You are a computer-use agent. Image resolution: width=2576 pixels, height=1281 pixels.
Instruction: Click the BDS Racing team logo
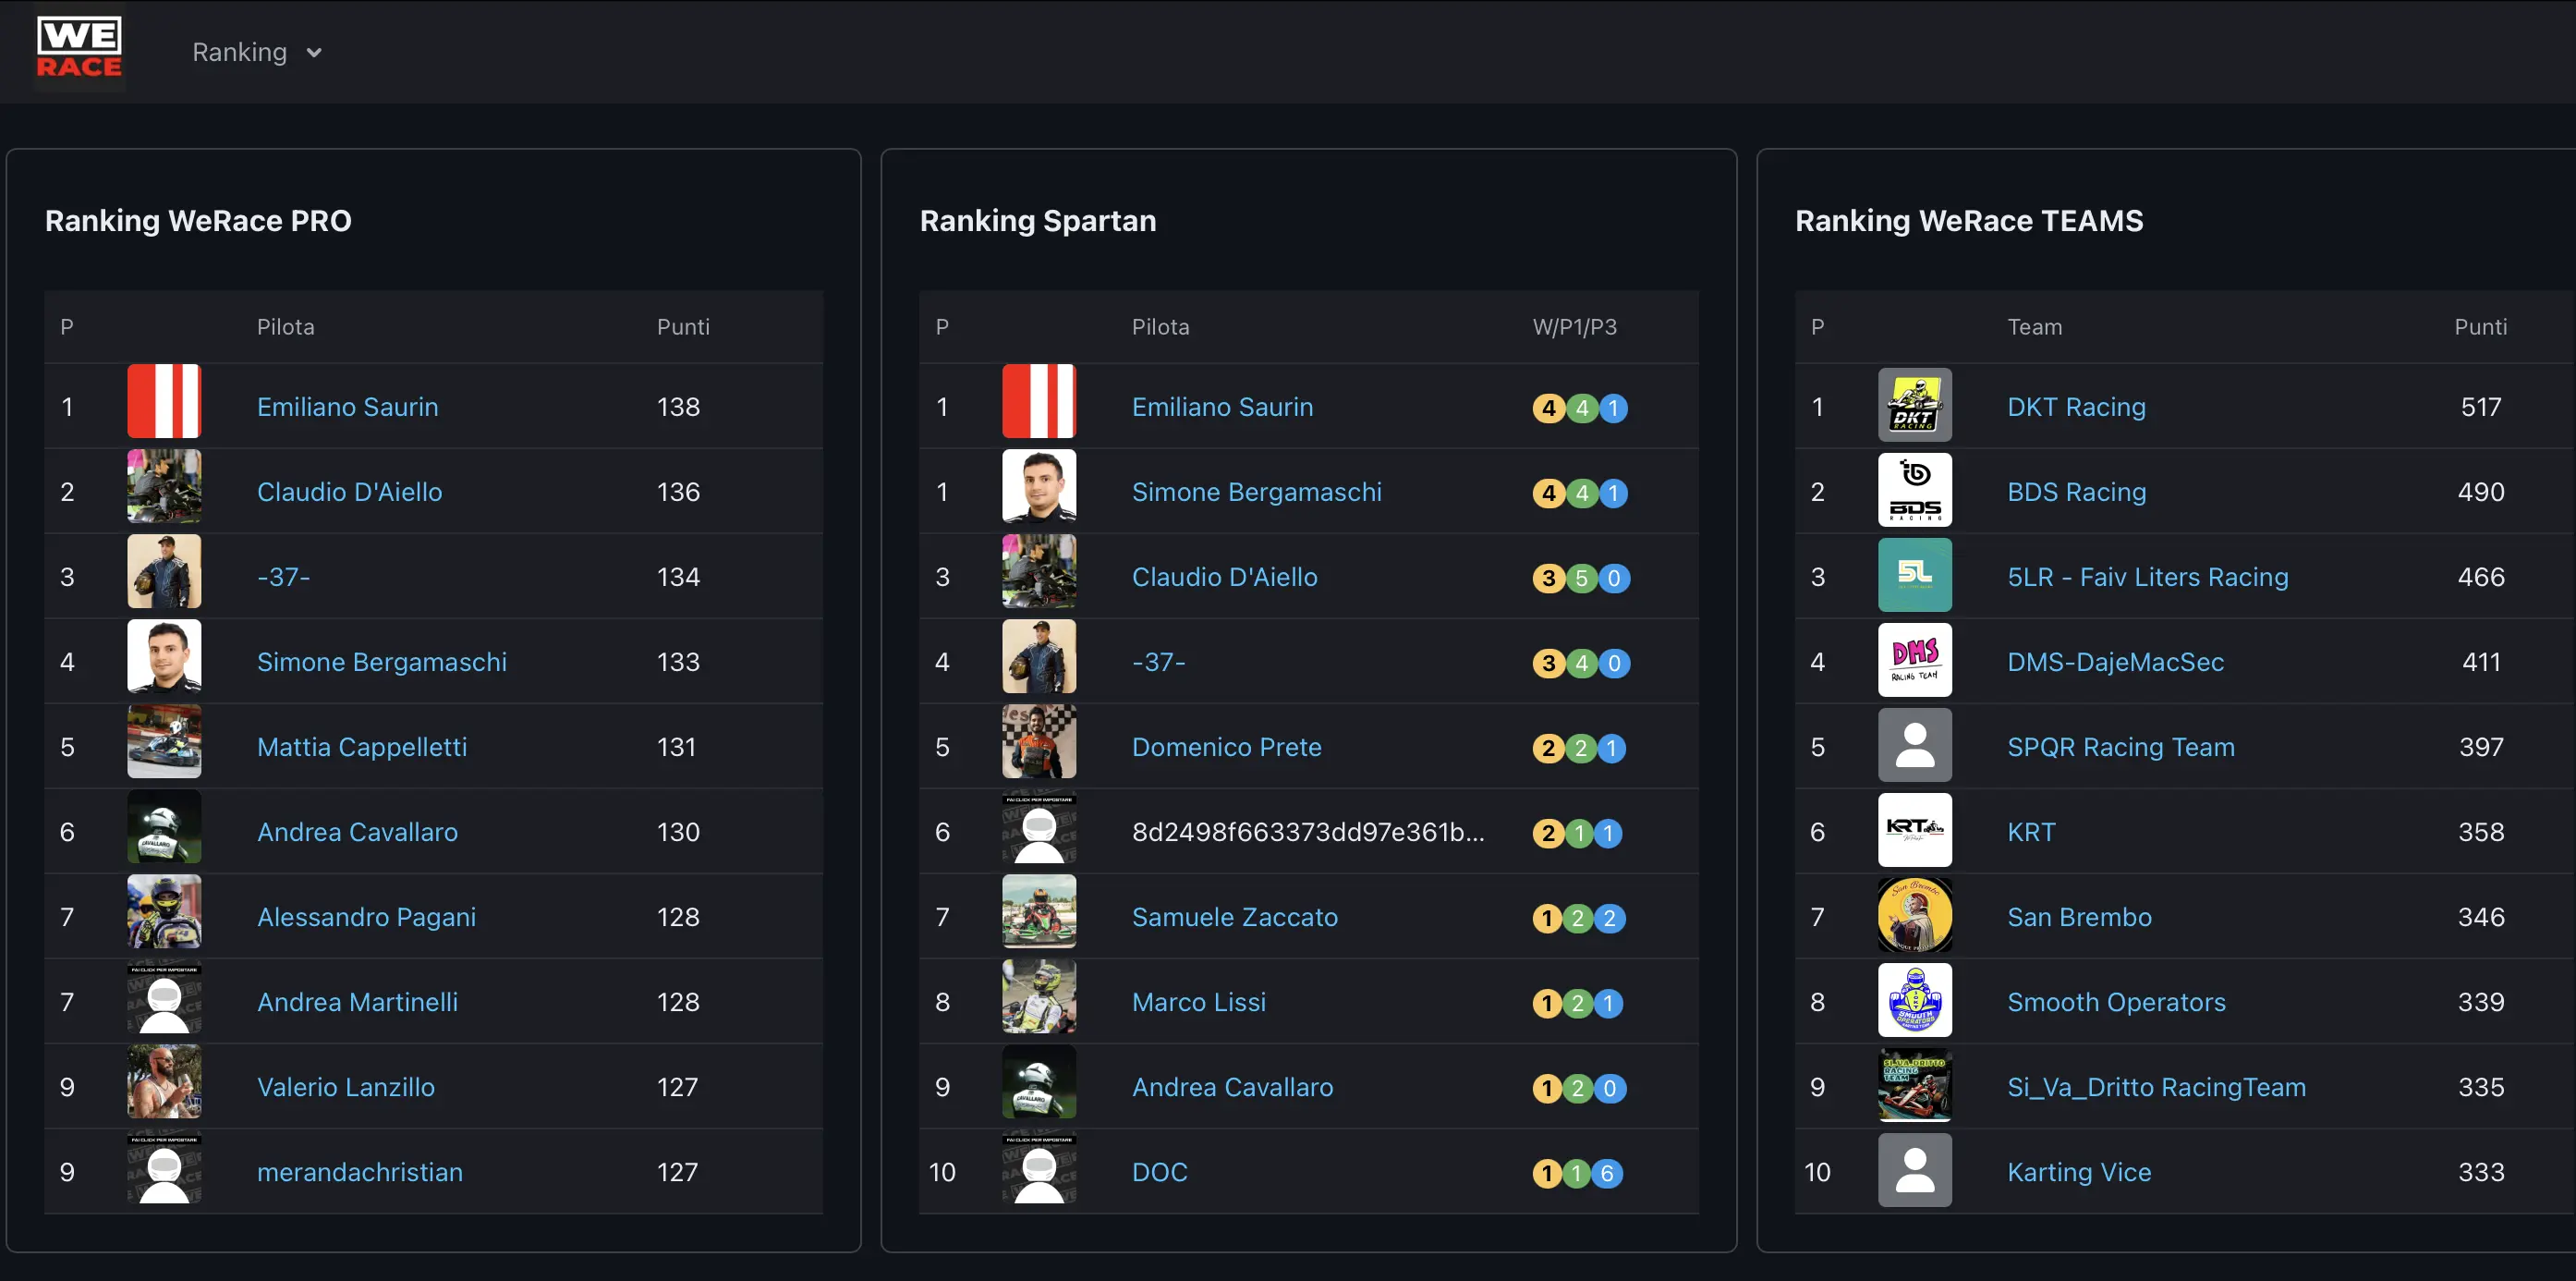(x=1914, y=491)
